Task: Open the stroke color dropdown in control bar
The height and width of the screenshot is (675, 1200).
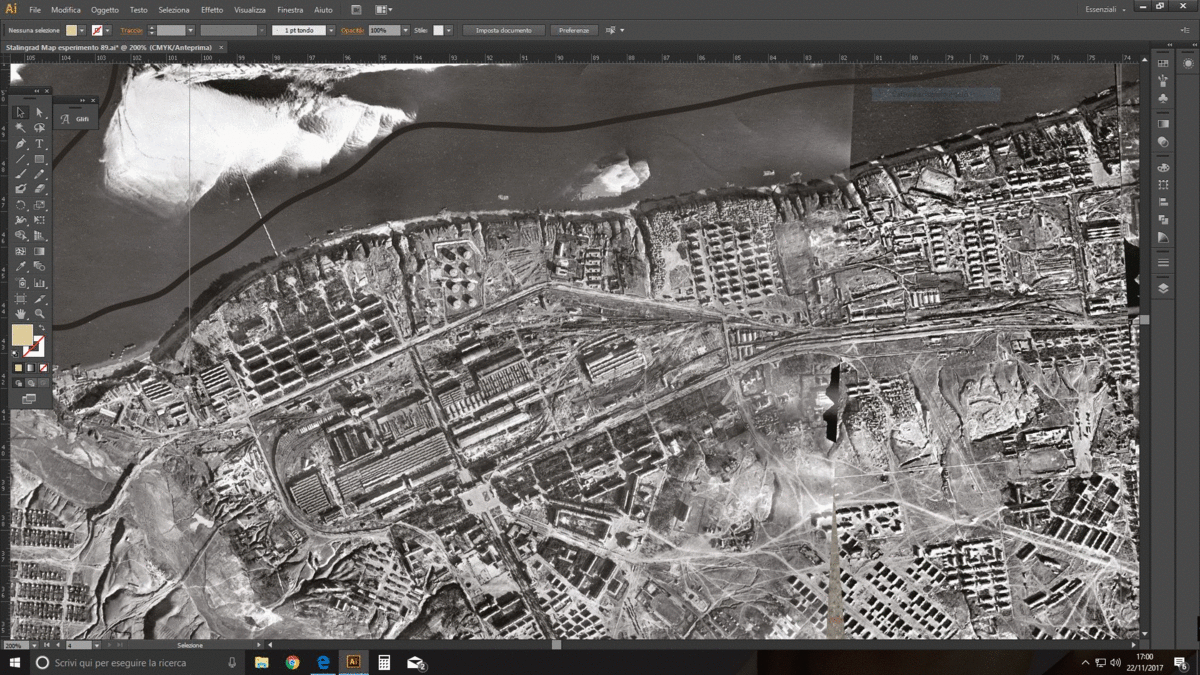Action: click(x=108, y=31)
